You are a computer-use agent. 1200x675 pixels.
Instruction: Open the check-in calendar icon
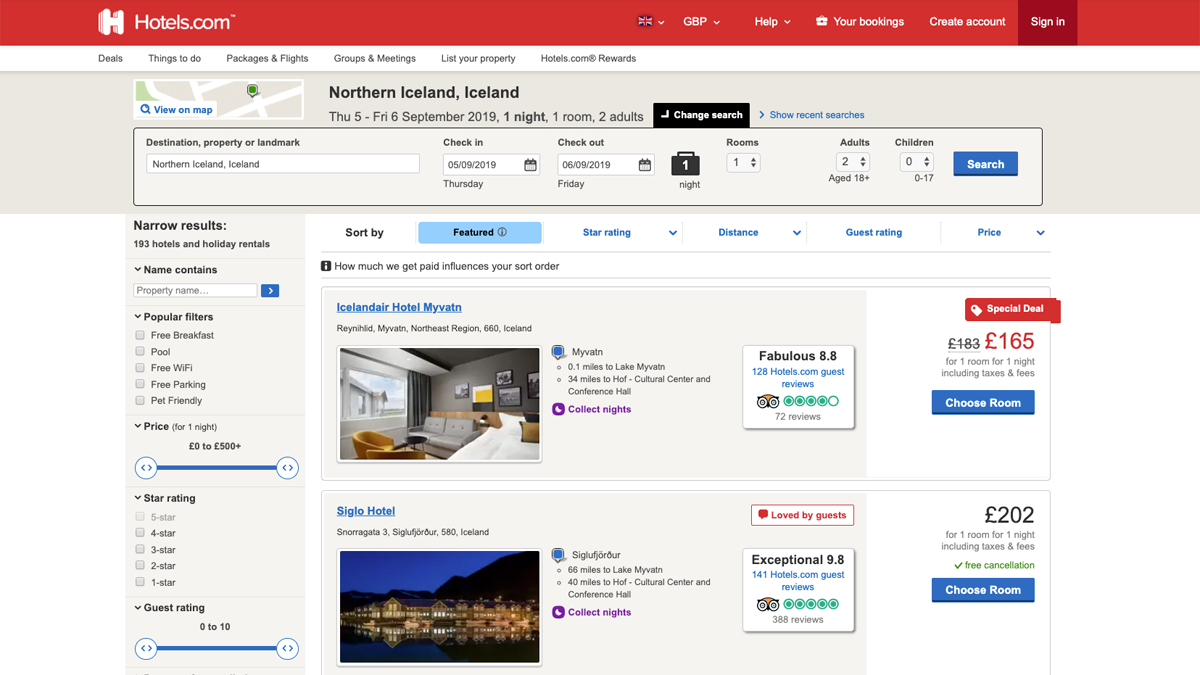point(531,165)
